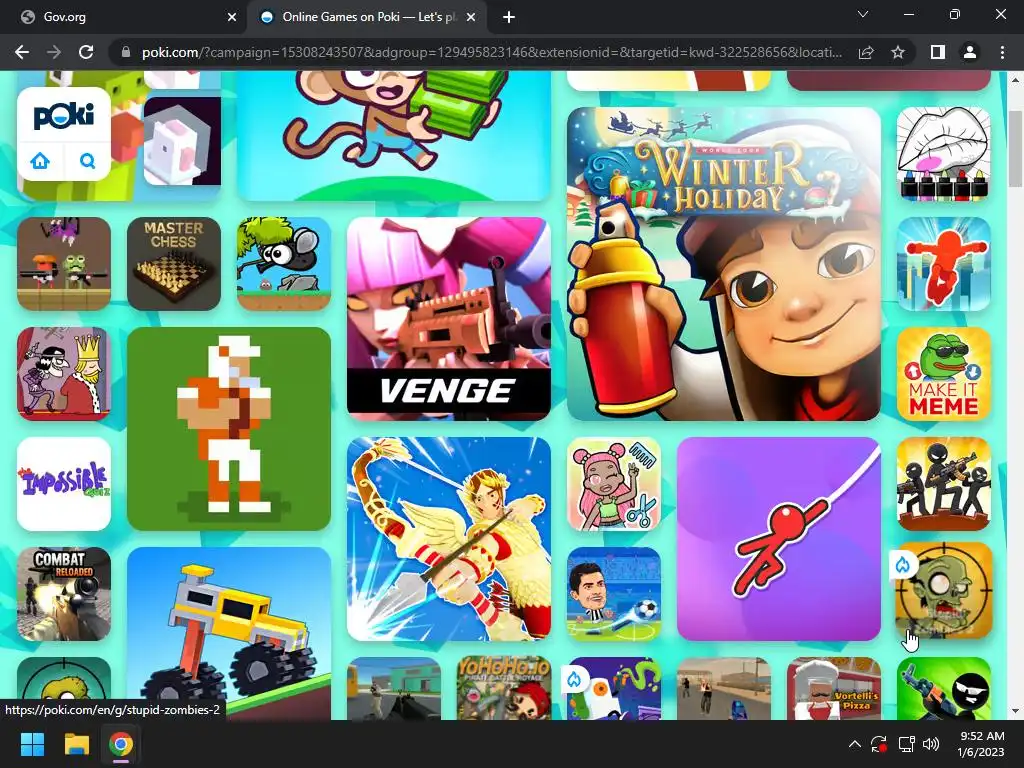The height and width of the screenshot is (768, 1024).
Task: Select the Online Games on Poki tab
Action: 366,17
